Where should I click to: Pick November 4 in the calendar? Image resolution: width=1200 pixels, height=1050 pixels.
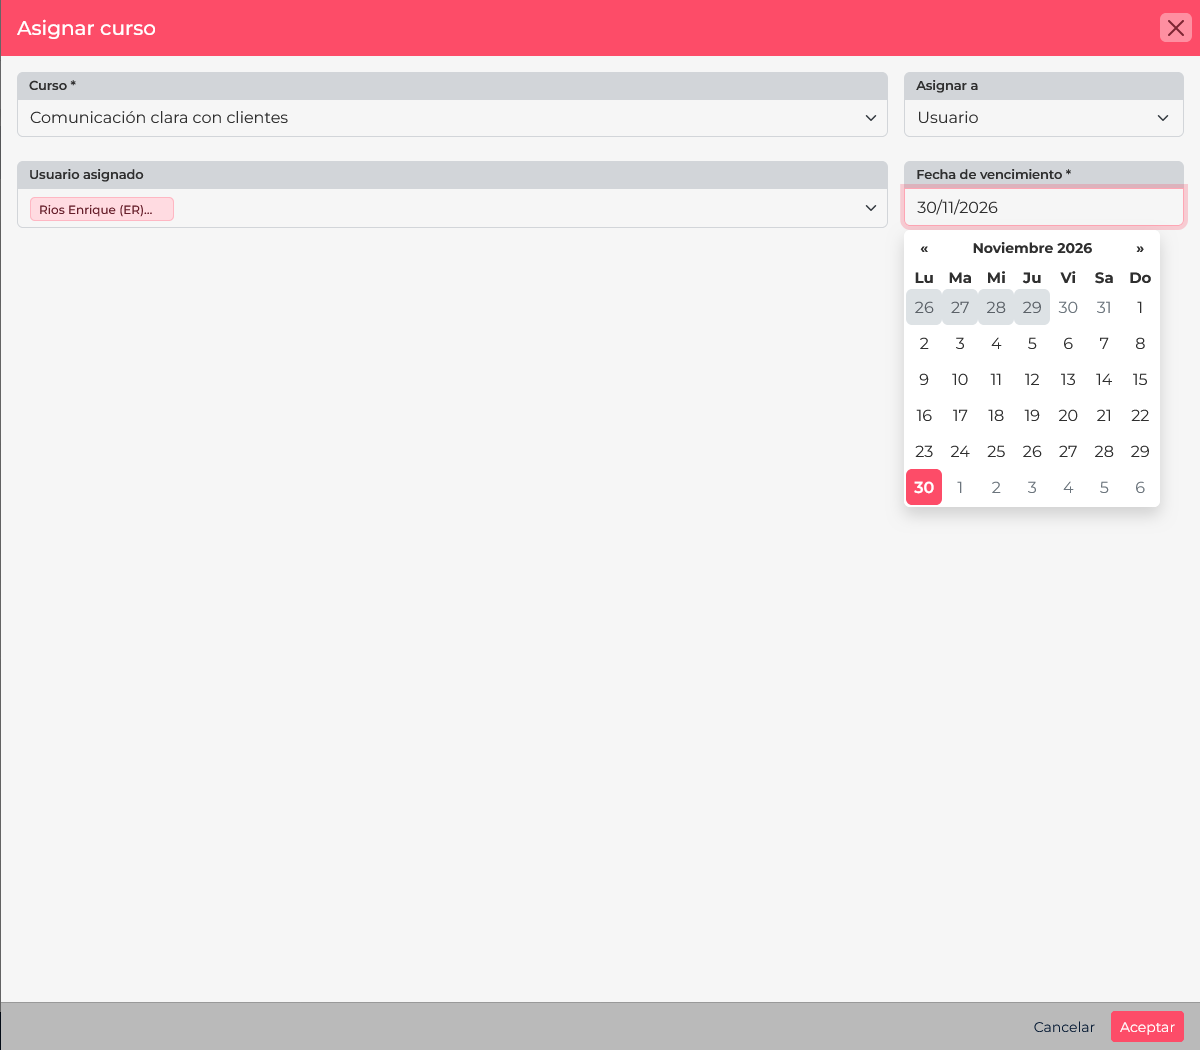(x=996, y=344)
